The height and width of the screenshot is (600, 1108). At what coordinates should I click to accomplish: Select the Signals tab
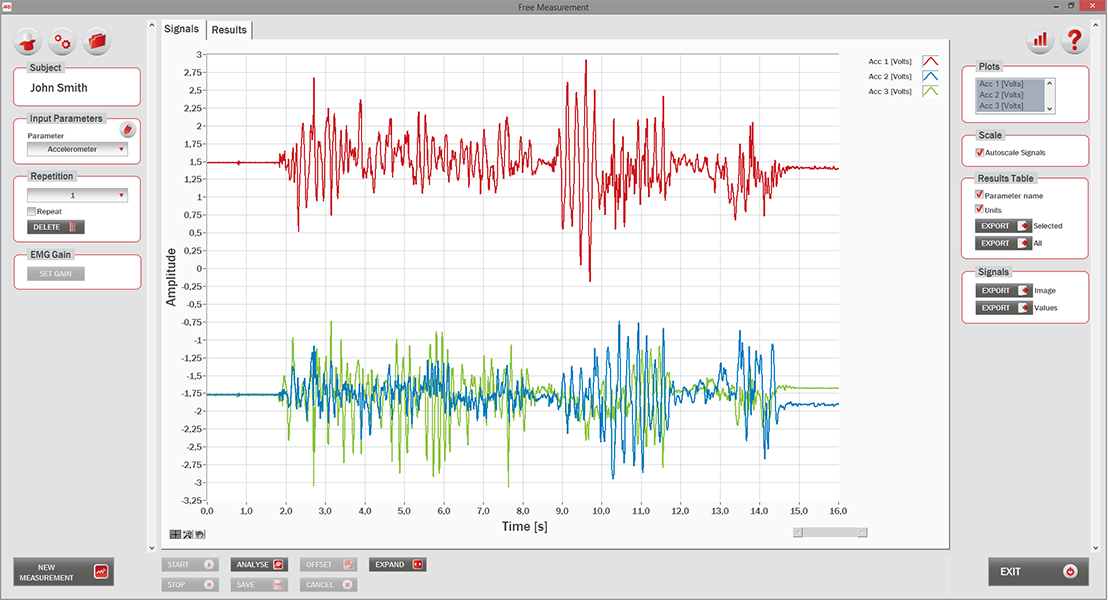click(x=182, y=29)
